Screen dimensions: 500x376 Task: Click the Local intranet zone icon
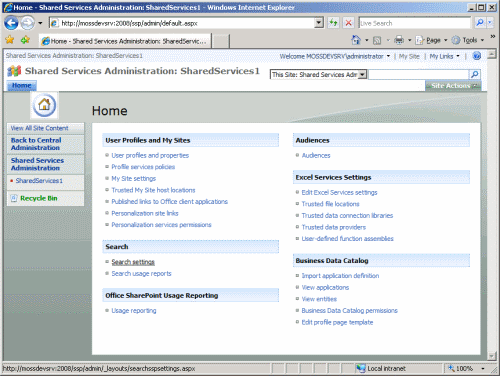361,368
